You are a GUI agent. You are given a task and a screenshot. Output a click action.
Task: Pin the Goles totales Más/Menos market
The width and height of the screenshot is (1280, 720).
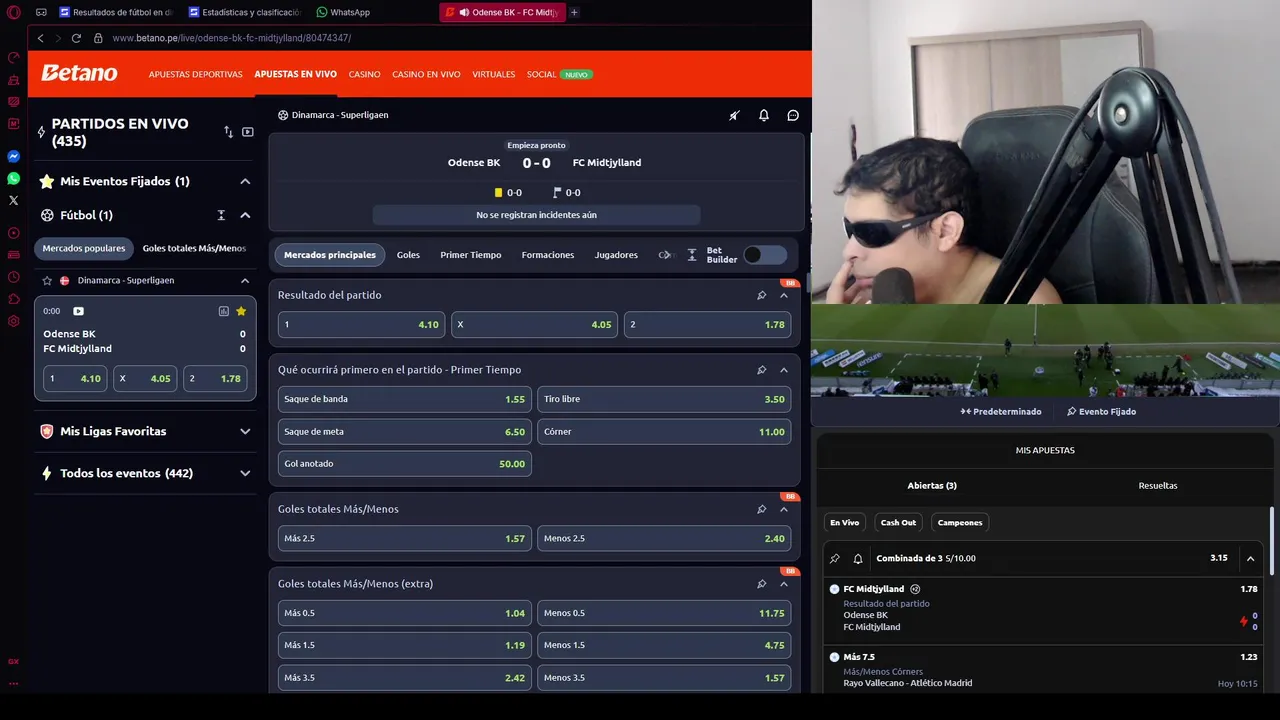point(761,509)
